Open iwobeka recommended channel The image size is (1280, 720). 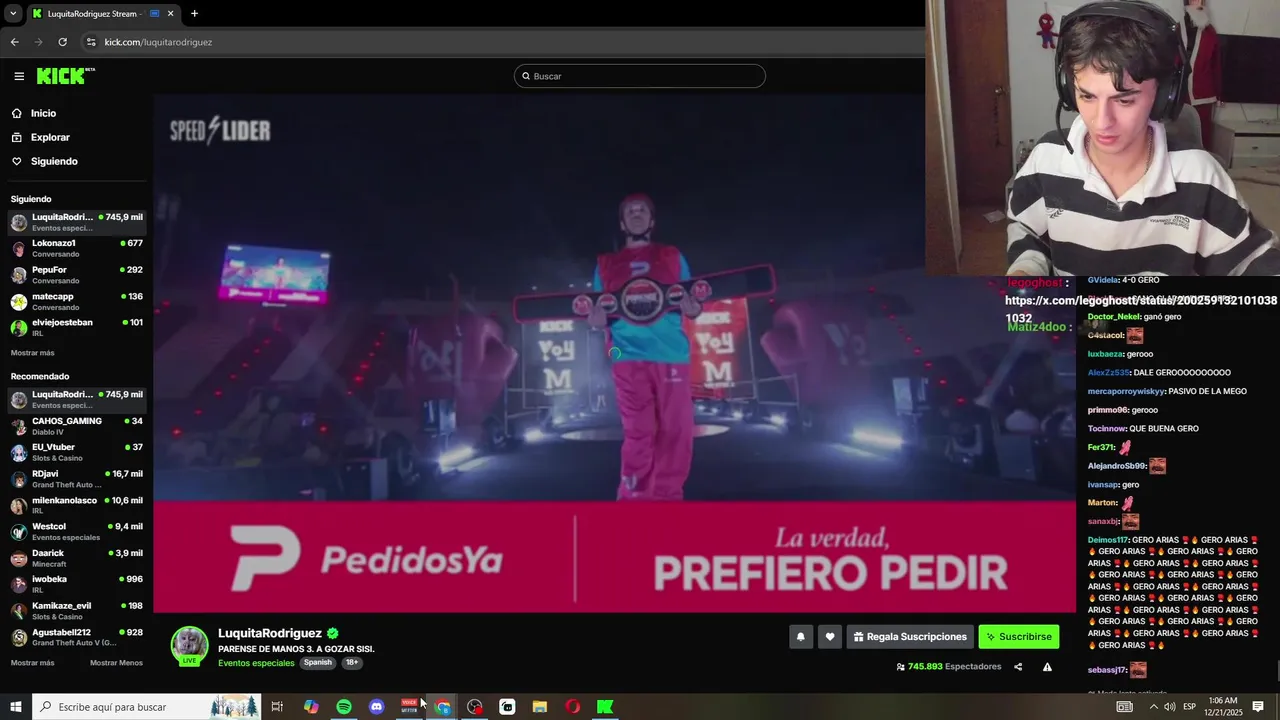pos(77,584)
